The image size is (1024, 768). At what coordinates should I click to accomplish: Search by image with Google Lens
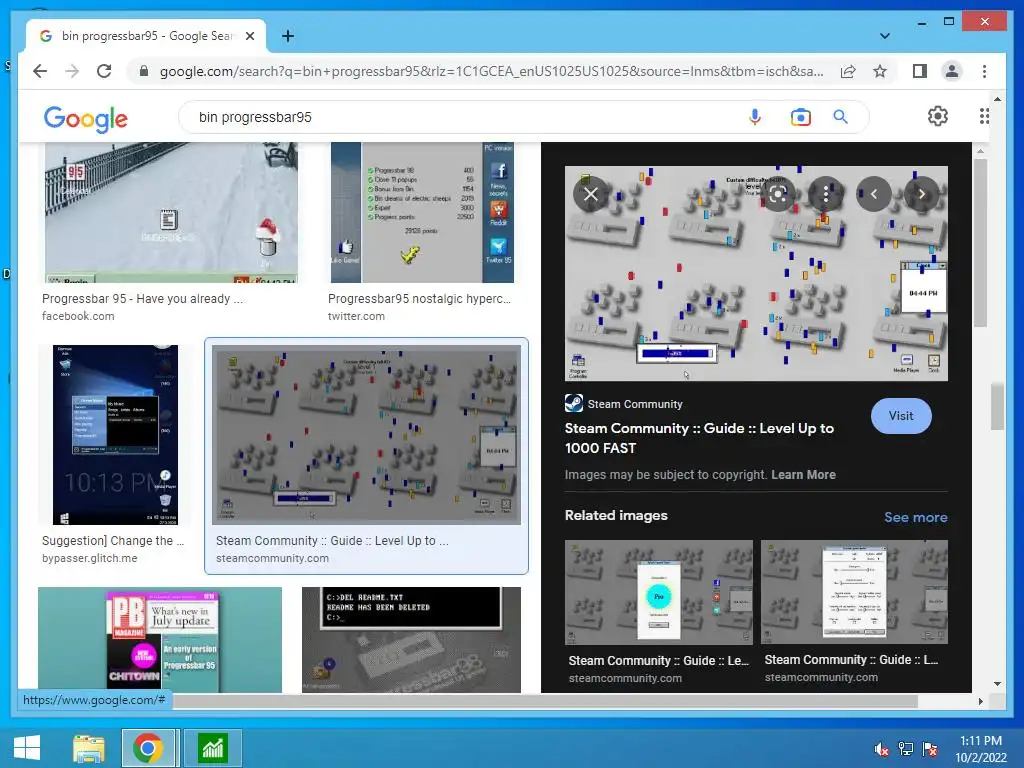801,117
